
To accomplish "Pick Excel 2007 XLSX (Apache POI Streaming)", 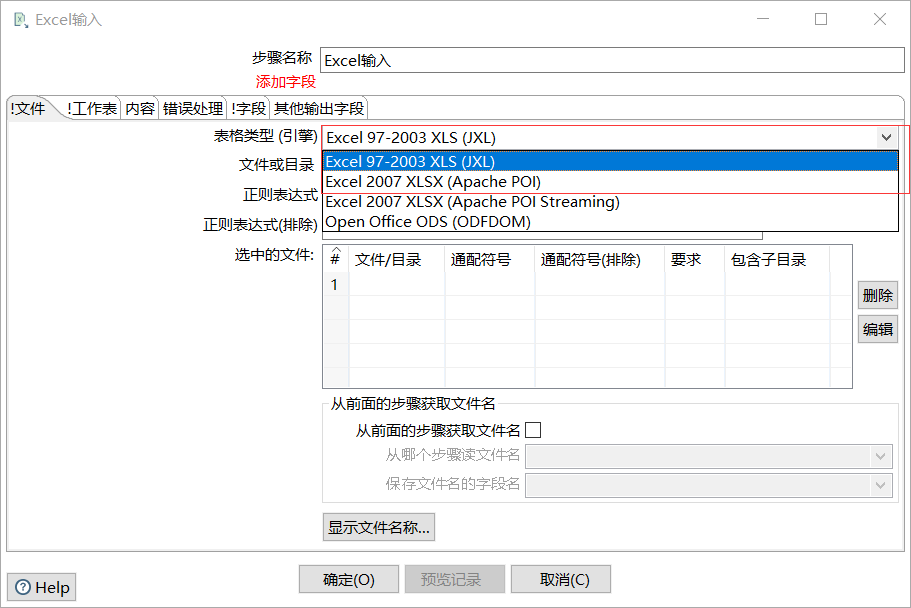I will [610, 202].
